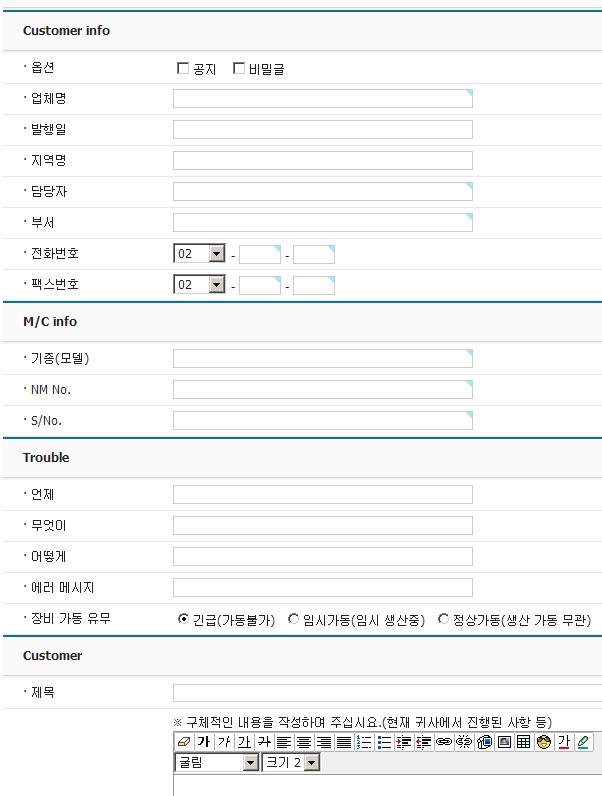Apply underline formatting in the editor toolbar
This screenshot has height=796, width=602.
tap(243, 742)
